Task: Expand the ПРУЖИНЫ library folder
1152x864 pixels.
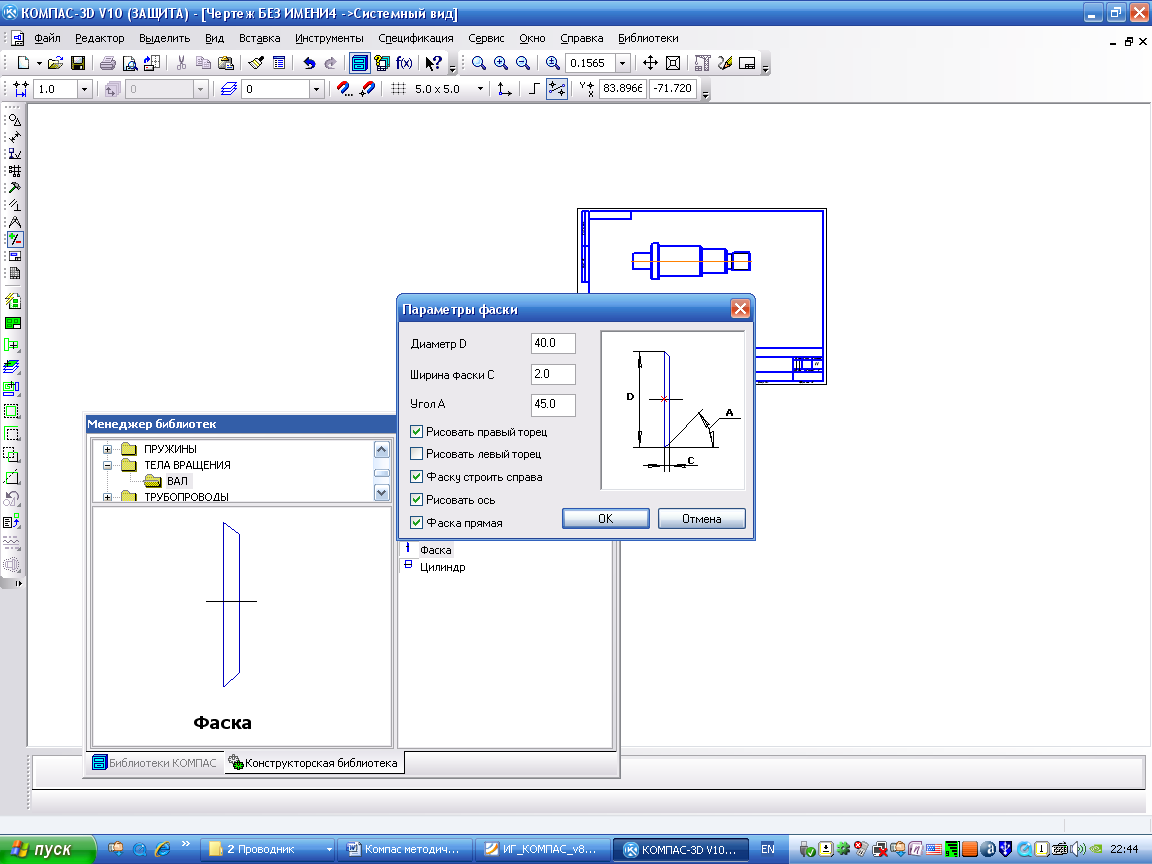Action: click(x=107, y=449)
